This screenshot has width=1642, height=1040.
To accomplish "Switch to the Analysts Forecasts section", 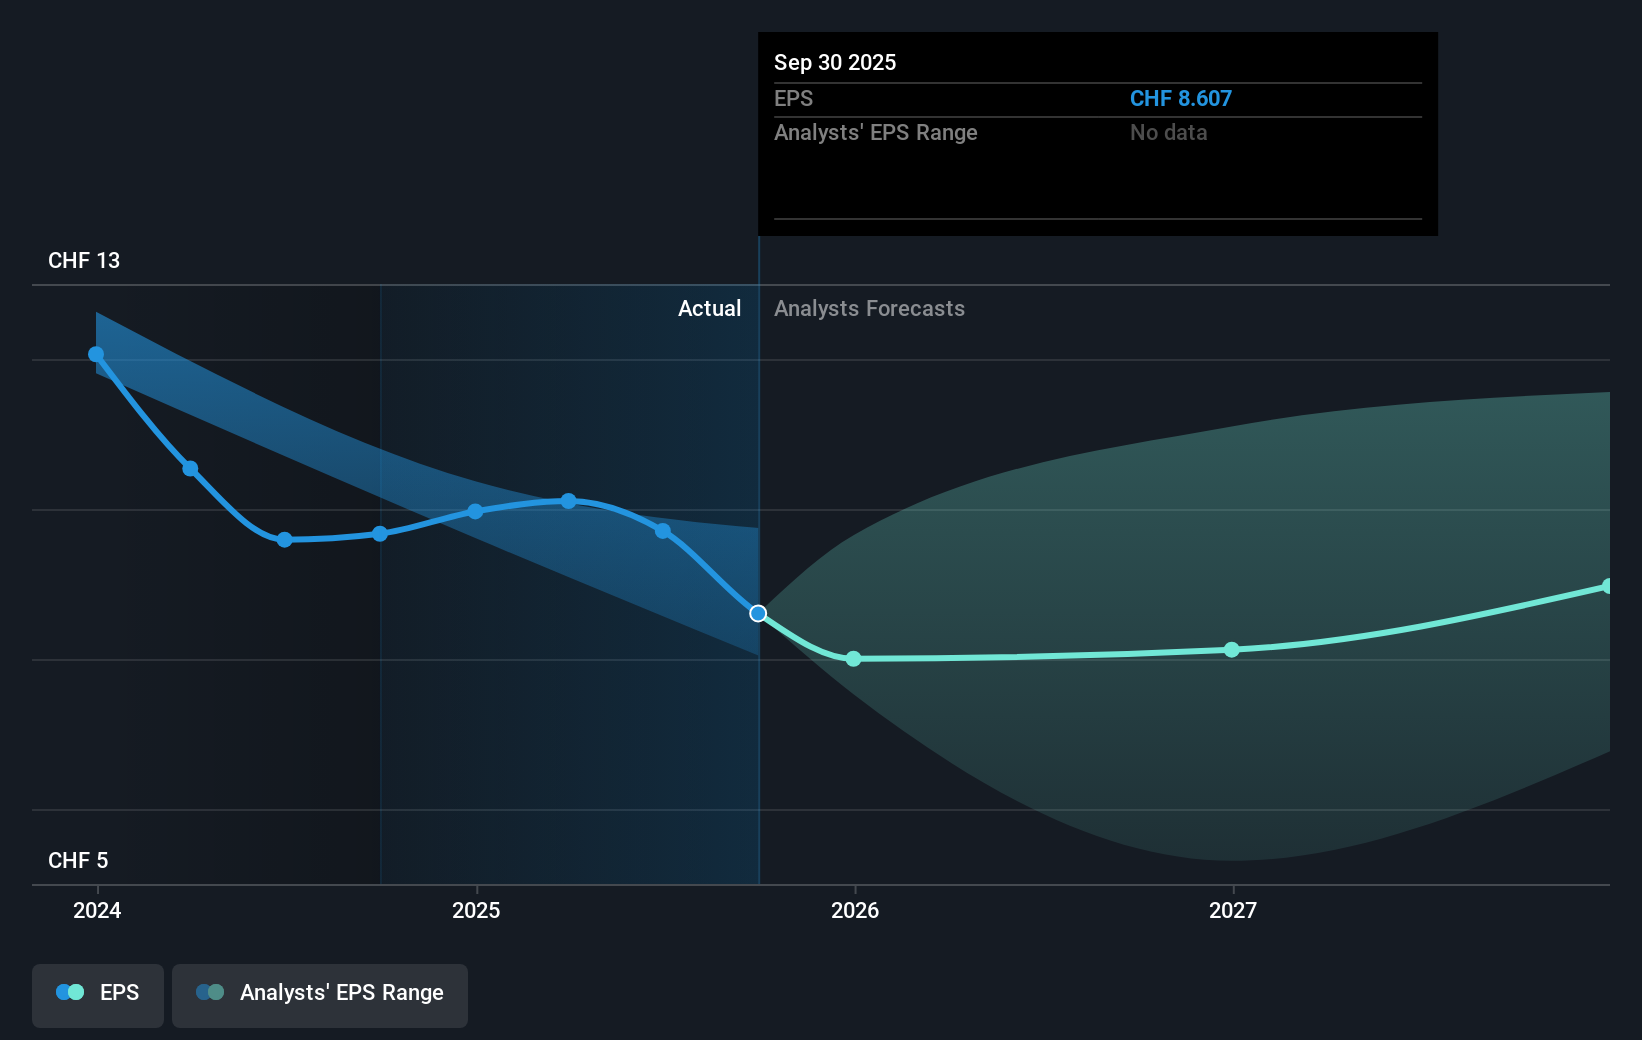I will coord(869,308).
